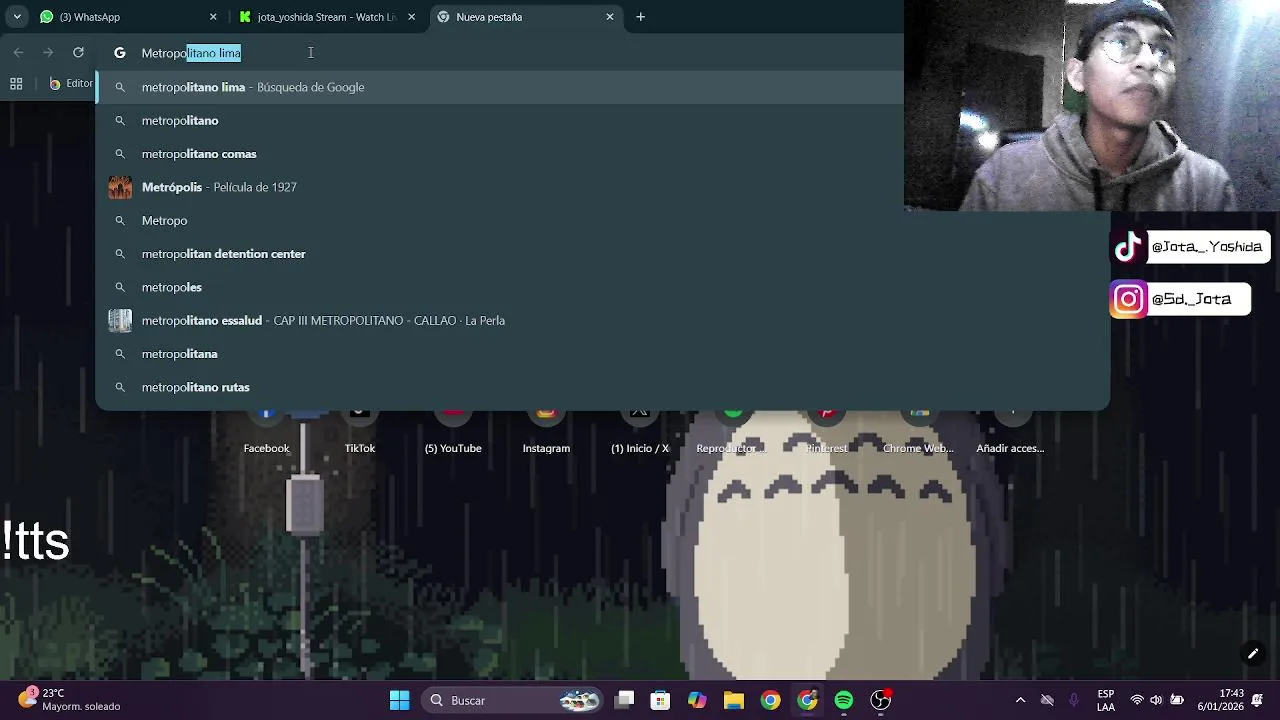The image size is (1280, 720).
Task: Select suggestion metropolitano lima
Action: (x=502, y=87)
